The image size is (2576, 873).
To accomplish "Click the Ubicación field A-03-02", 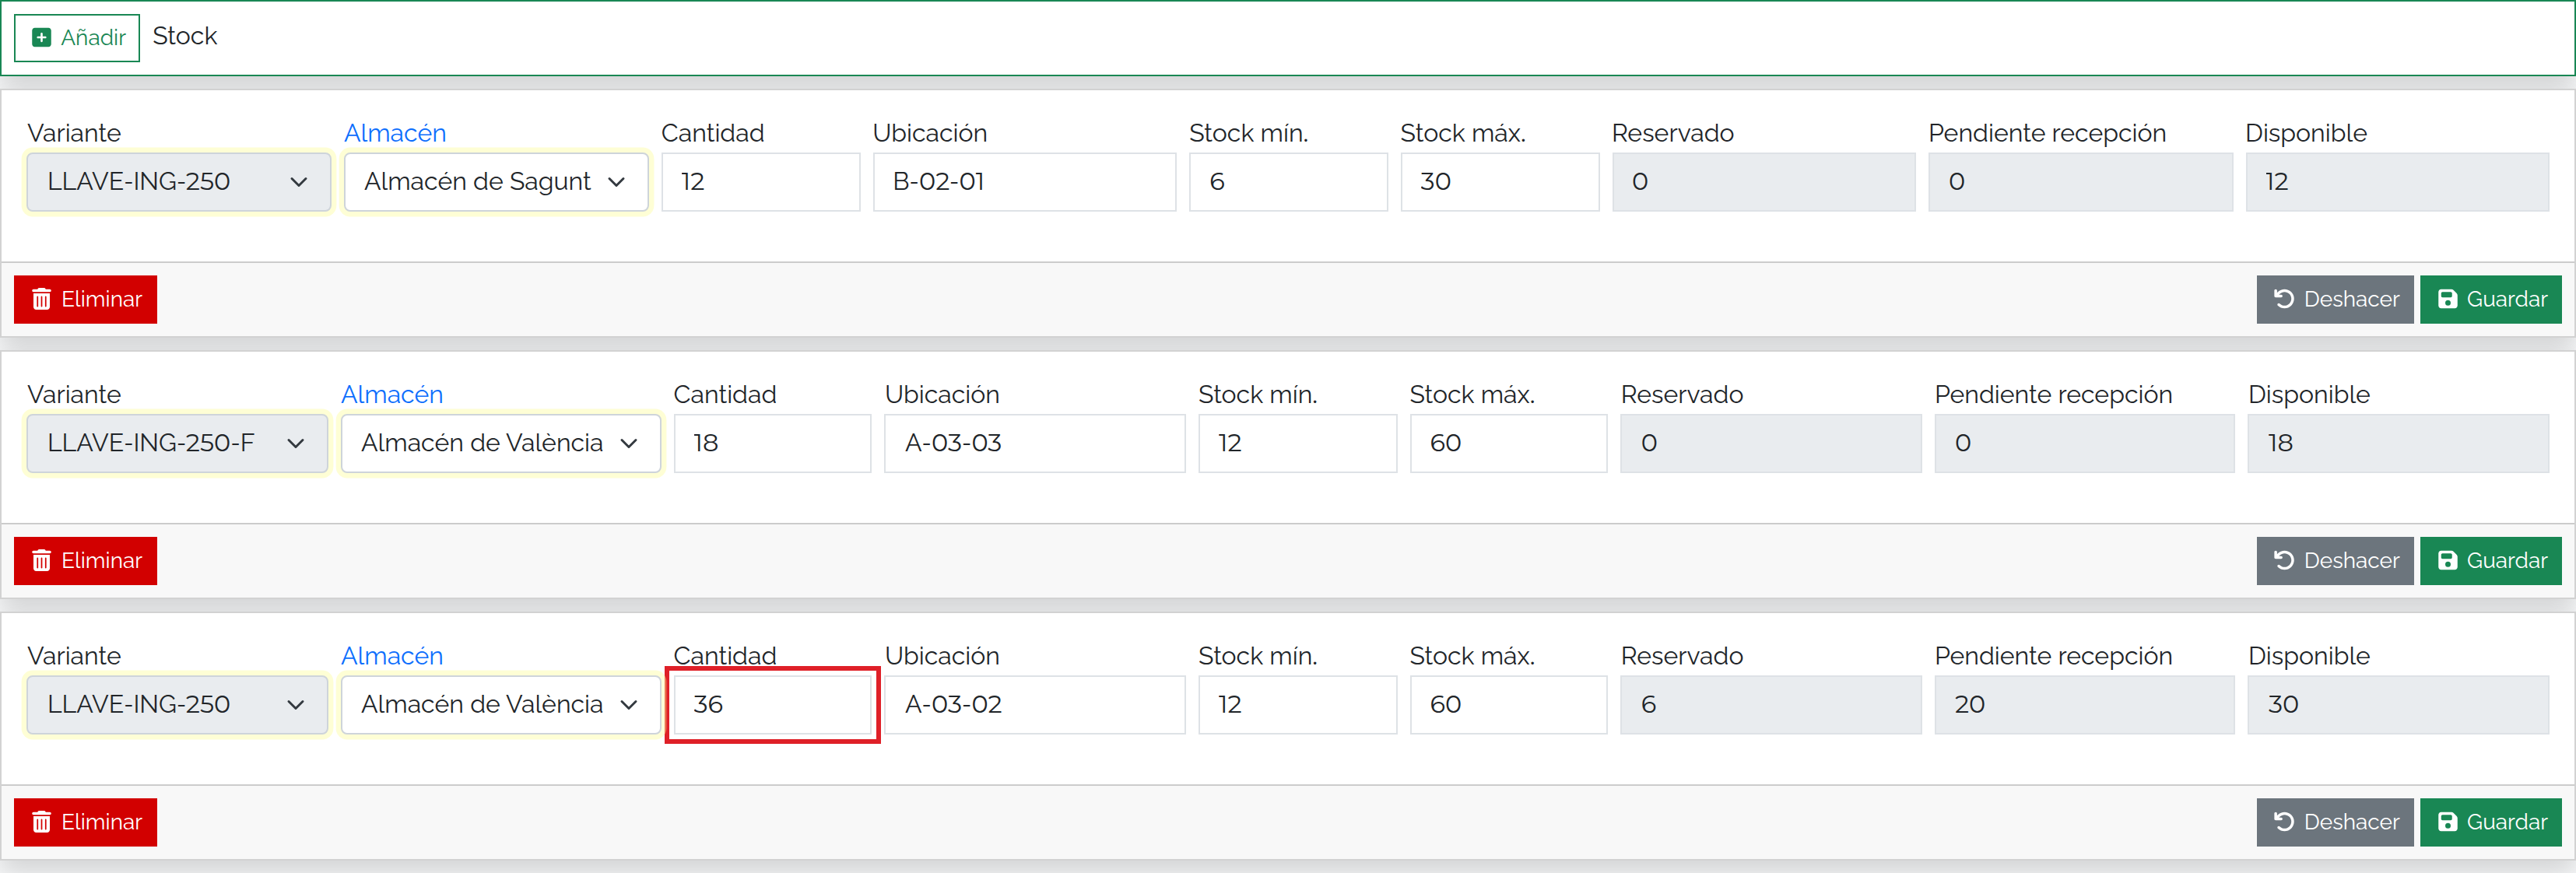I will coord(1034,705).
